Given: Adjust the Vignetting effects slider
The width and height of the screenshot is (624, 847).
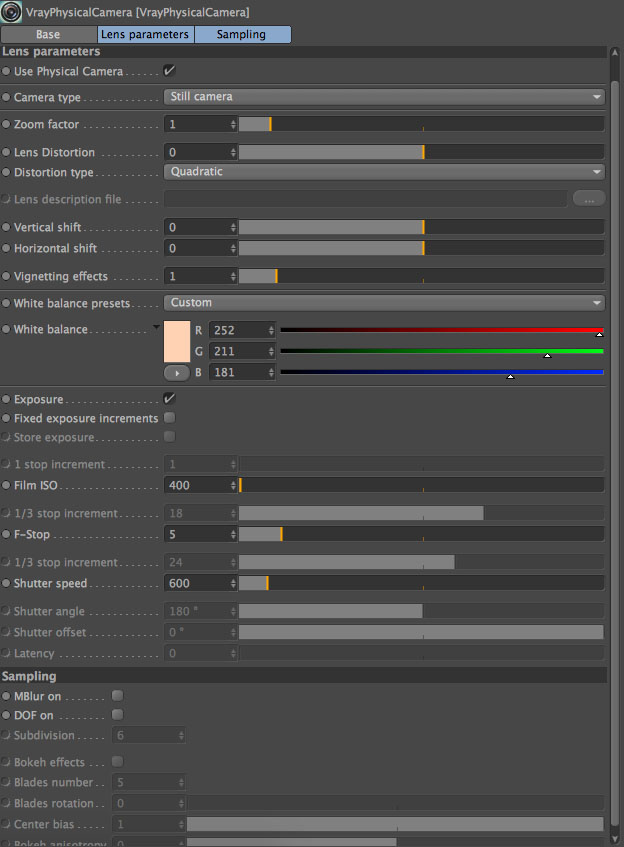Looking at the screenshot, I should pyautogui.click(x=421, y=277).
